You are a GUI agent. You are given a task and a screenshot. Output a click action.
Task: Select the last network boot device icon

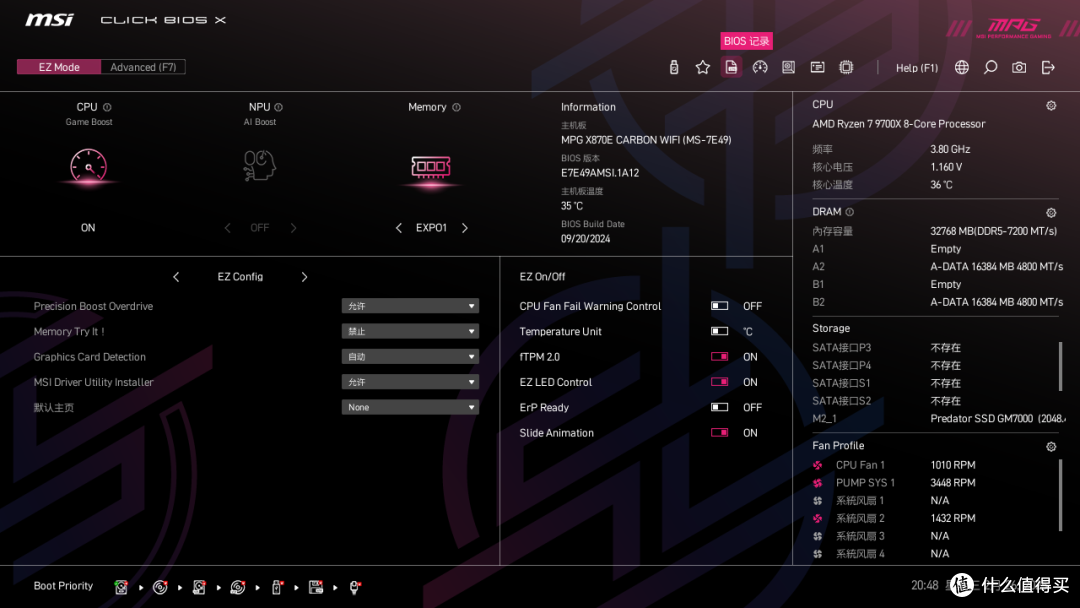(x=355, y=587)
